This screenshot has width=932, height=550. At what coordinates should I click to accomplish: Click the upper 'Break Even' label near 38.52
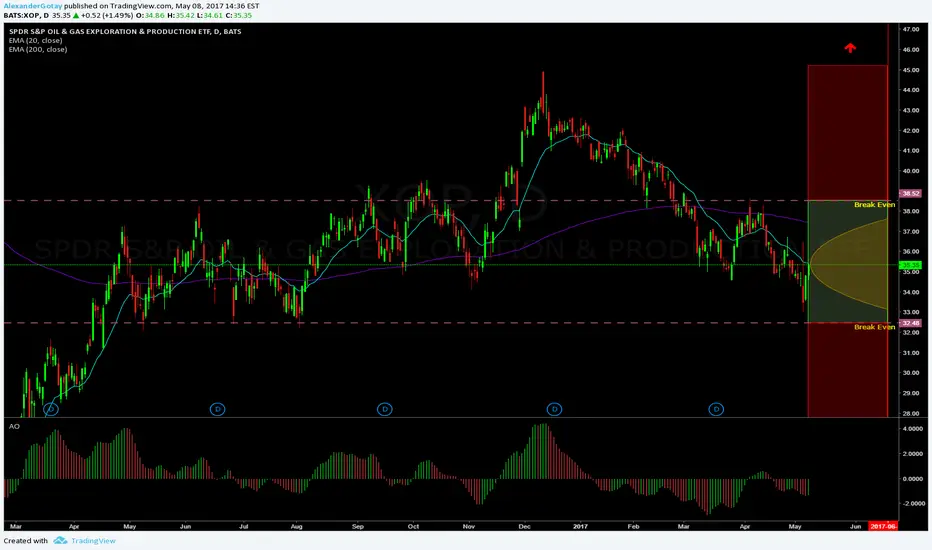(x=874, y=205)
